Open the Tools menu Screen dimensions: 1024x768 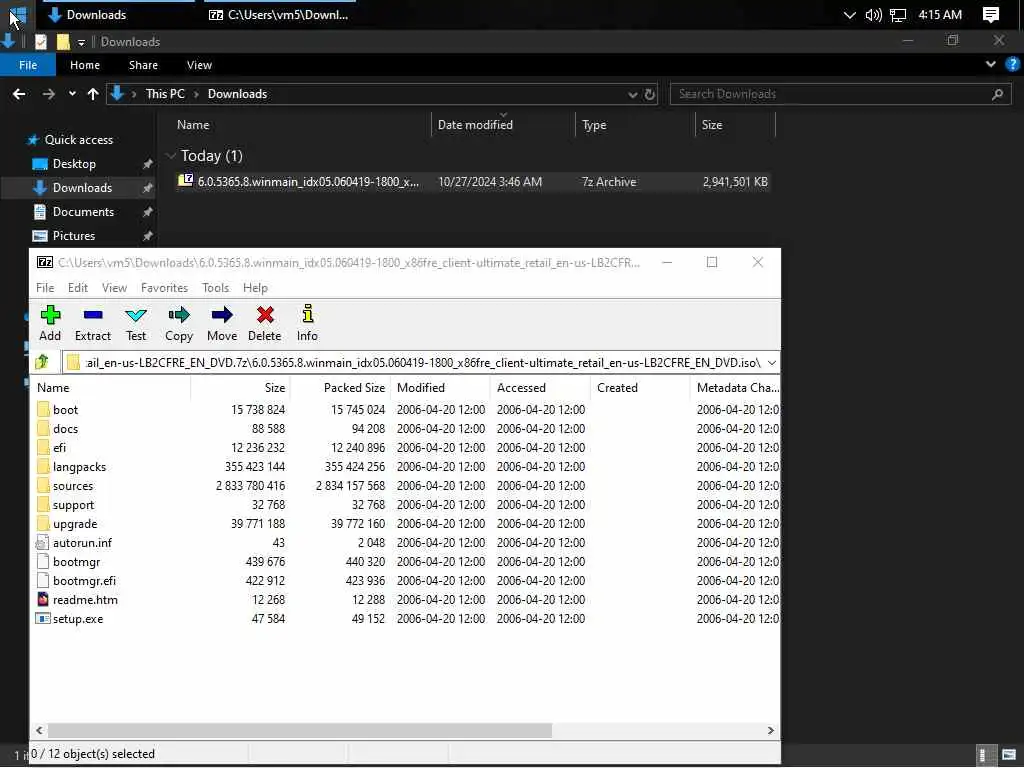(216, 287)
